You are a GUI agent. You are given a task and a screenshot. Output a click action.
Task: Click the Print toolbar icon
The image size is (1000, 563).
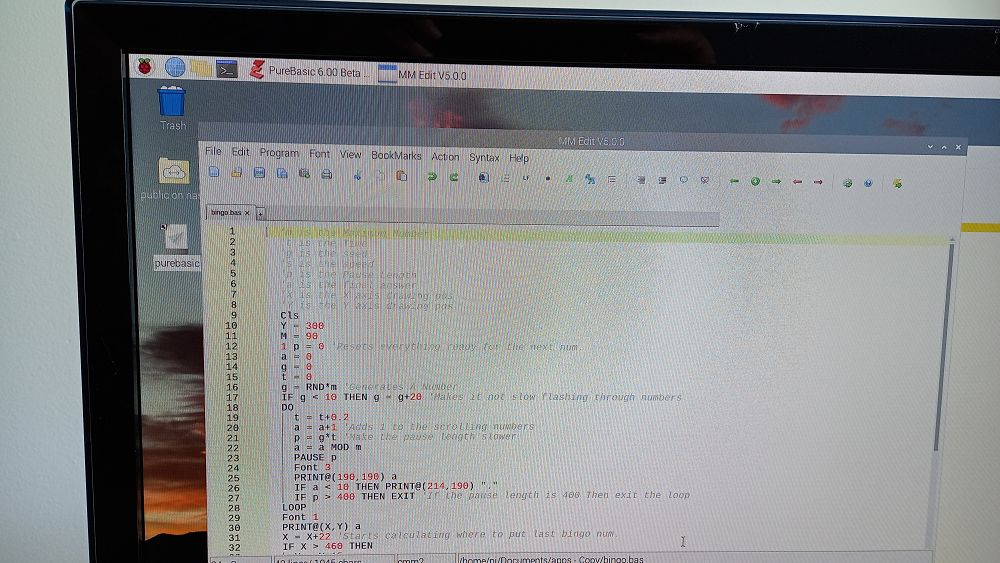tap(326, 175)
